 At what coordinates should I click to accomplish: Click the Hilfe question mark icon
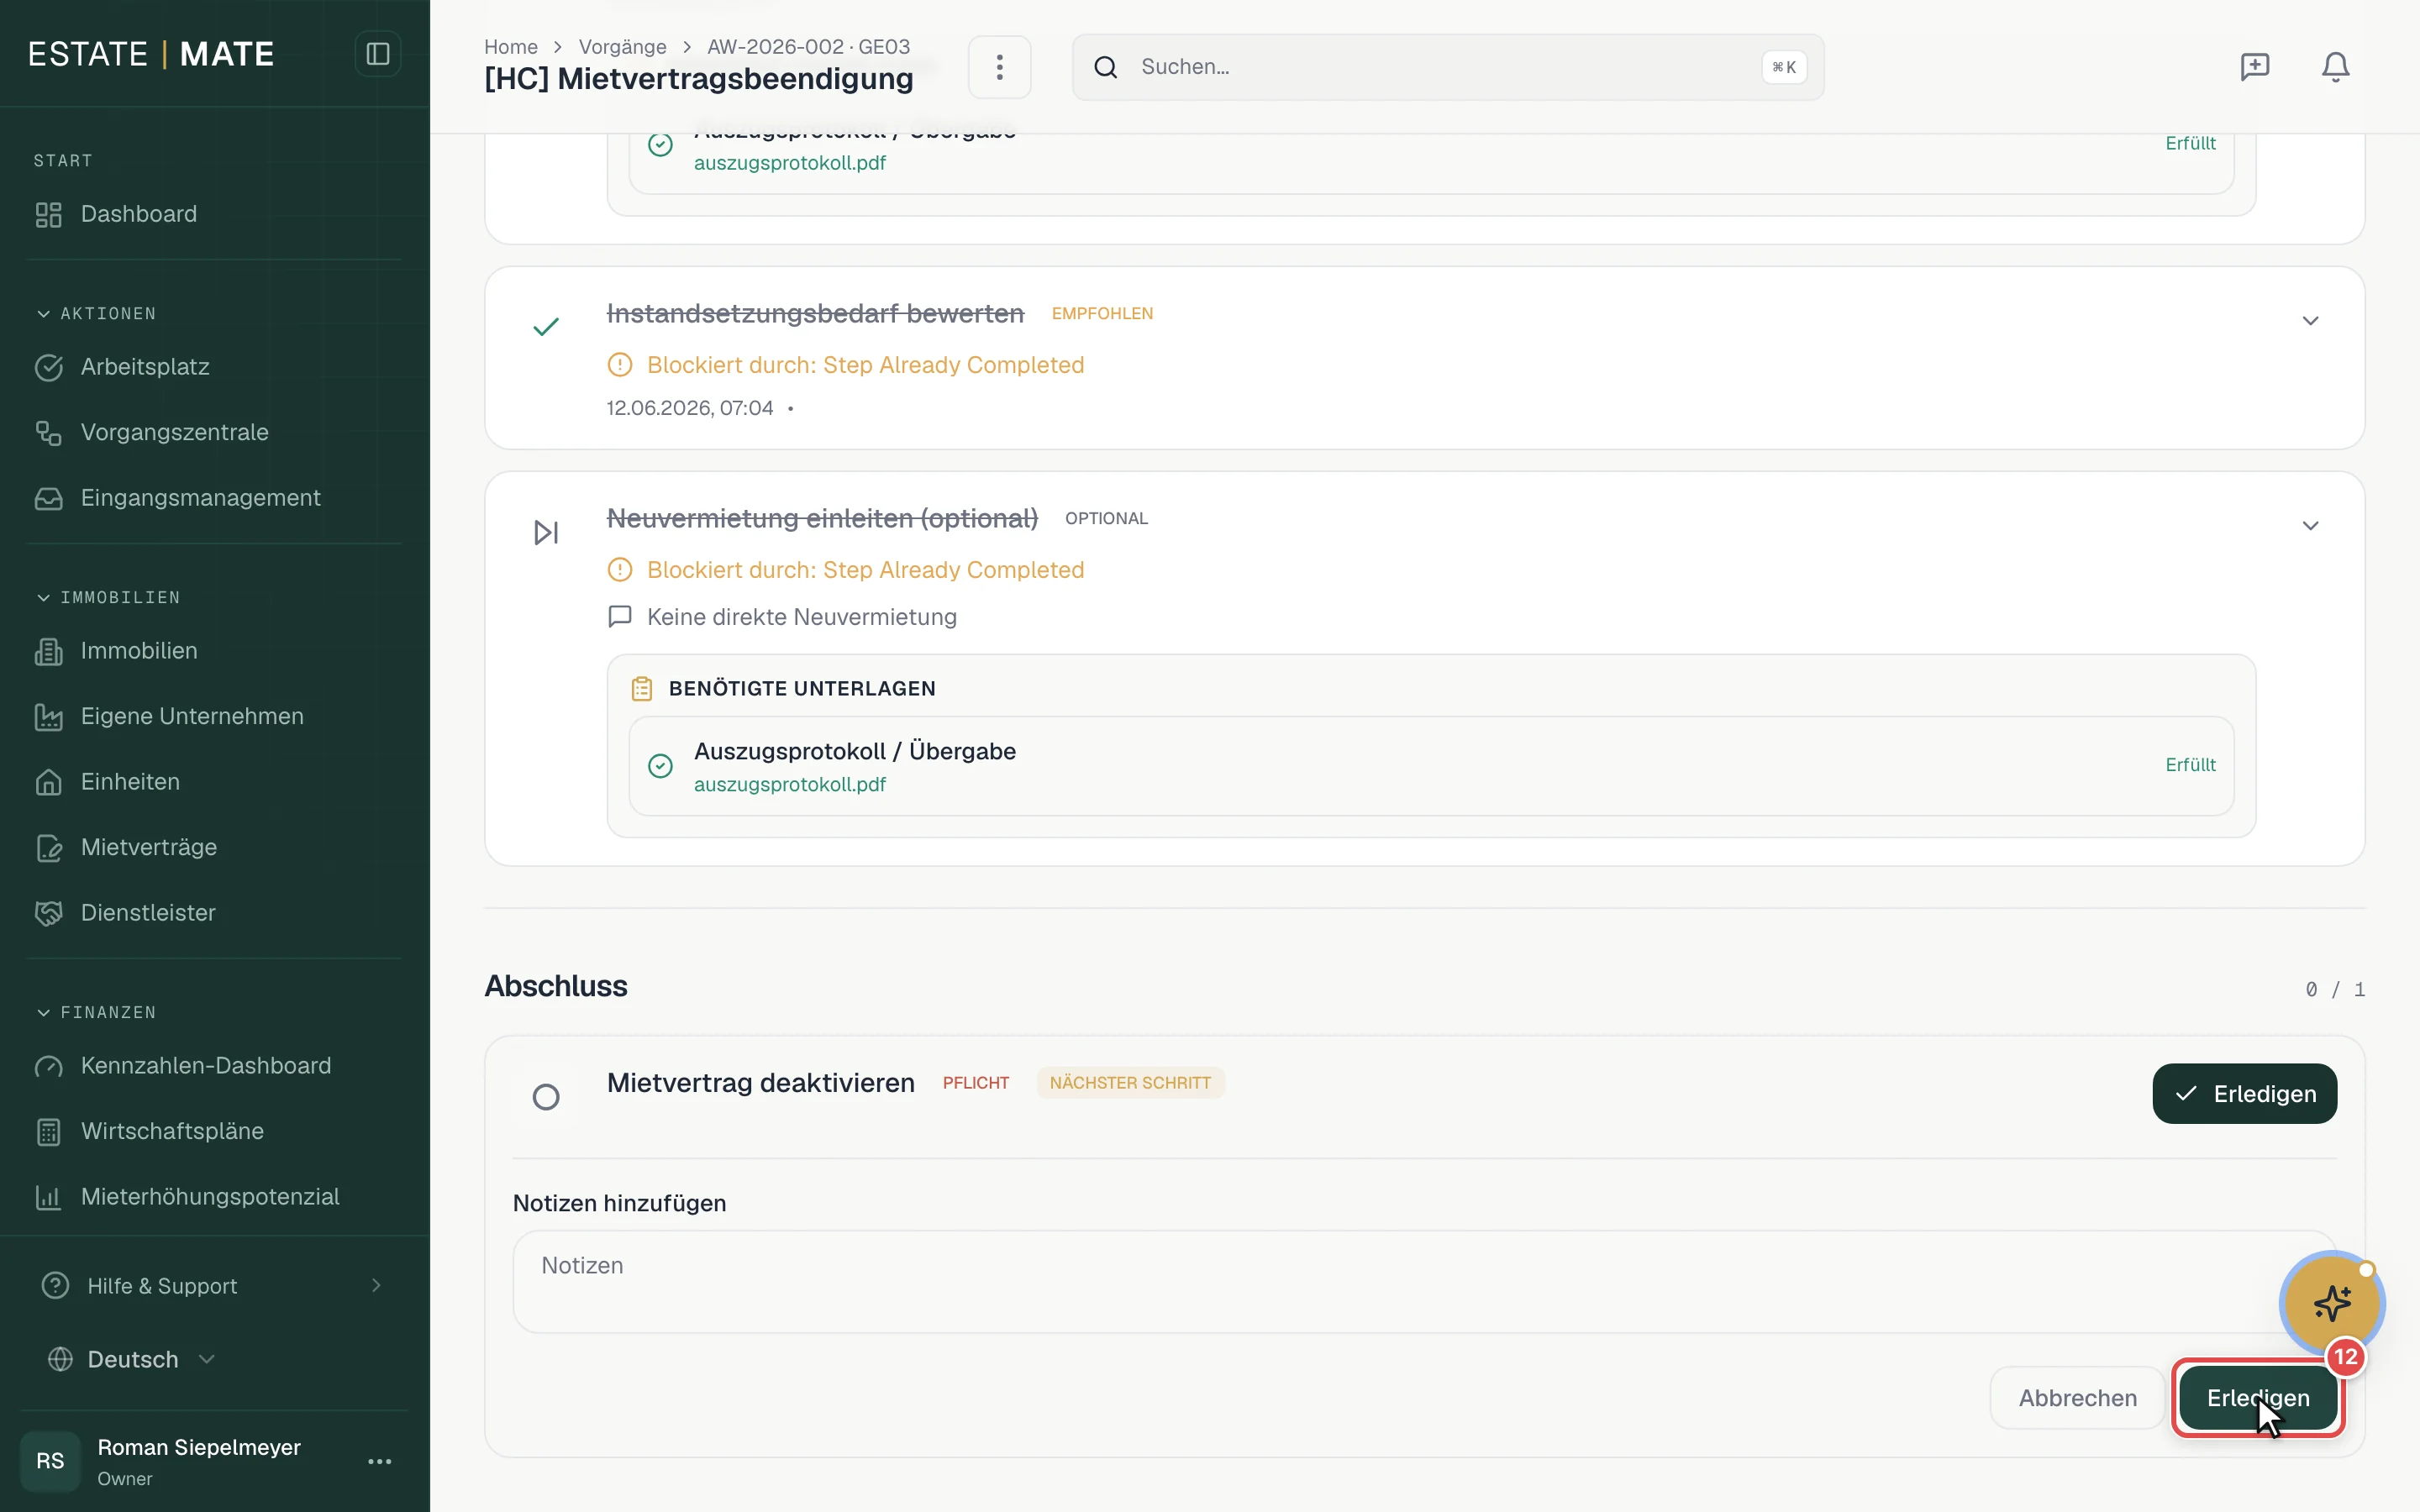pos(55,1286)
